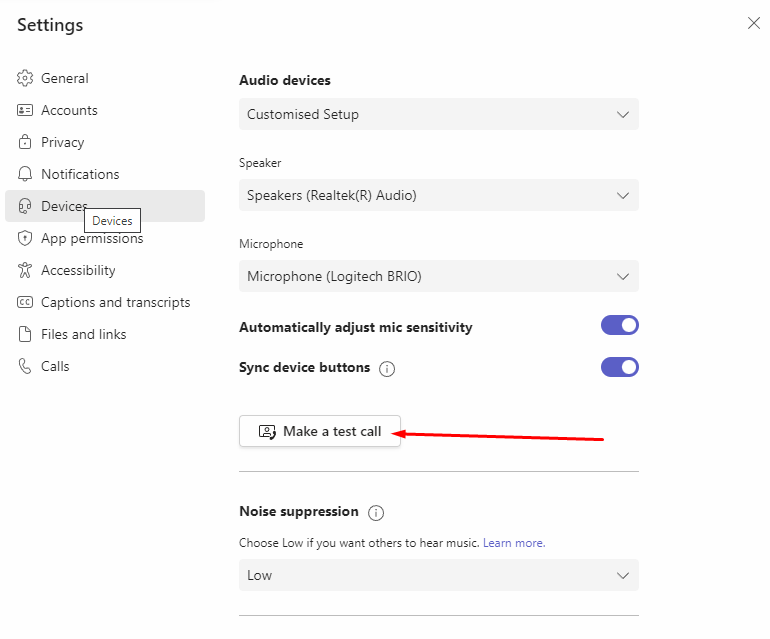The image size is (770, 639).
Task: Click info icon beside Noise suppression
Action: tap(376, 513)
